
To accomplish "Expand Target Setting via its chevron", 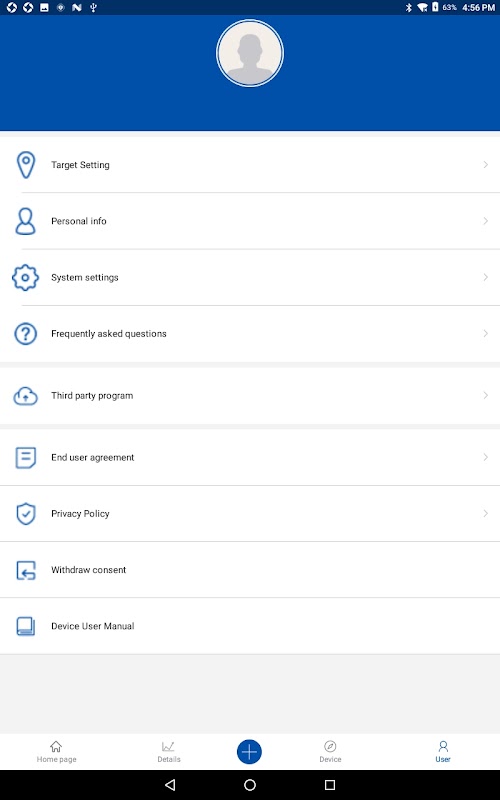I will coord(486,165).
